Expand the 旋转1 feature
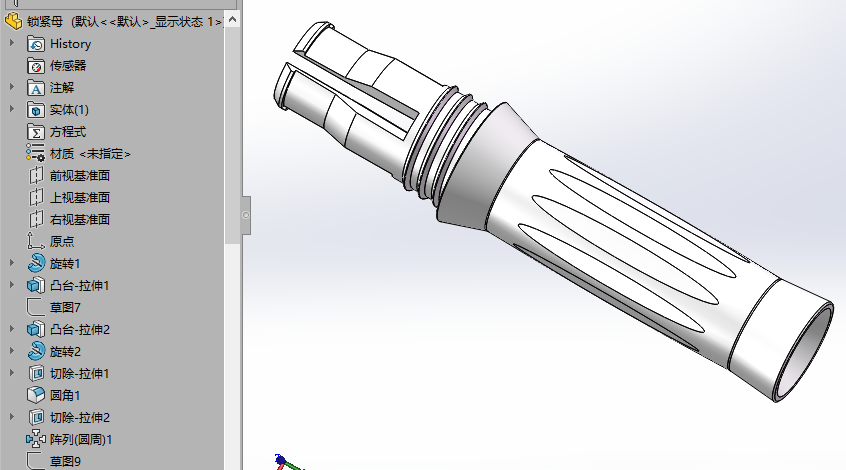 [x=12, y=263]
